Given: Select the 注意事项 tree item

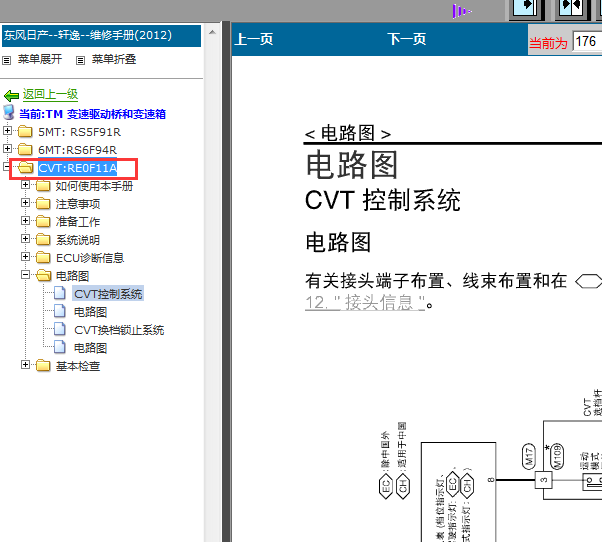Looking at the screenshot, I should click(x=78, y=204).
